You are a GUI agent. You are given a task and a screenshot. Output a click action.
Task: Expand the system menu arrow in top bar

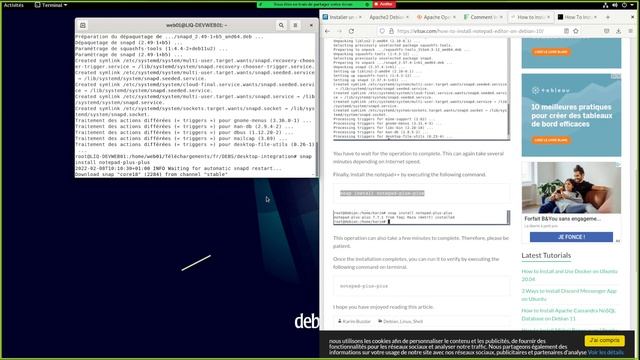coord(632,5)
